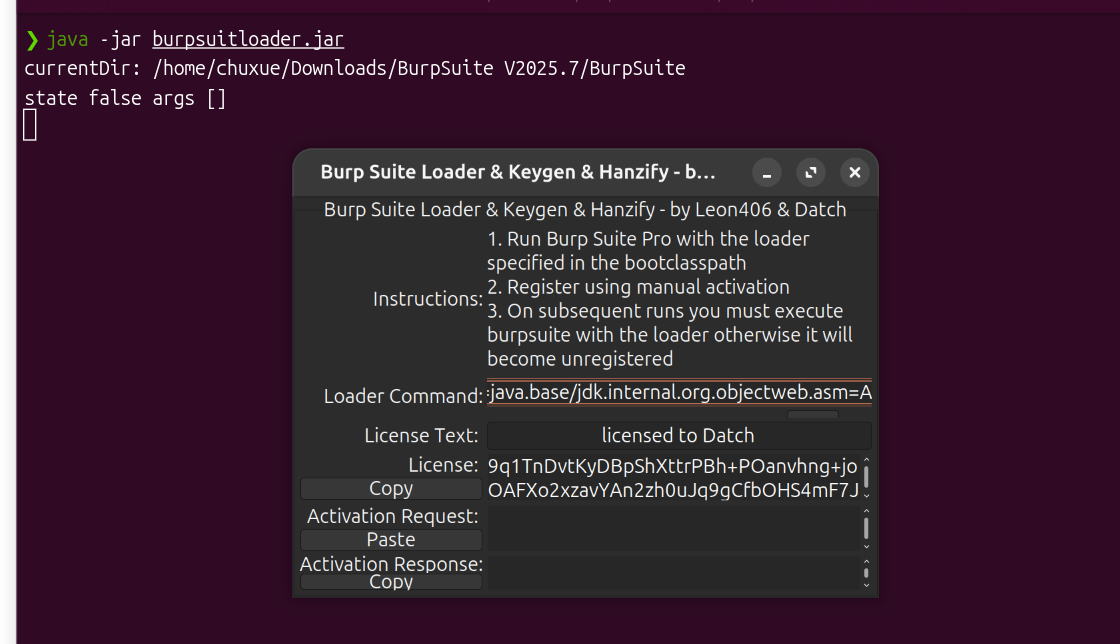Close the Burp Suite Loader window
1120x644 pixels.
pos(855,173)
